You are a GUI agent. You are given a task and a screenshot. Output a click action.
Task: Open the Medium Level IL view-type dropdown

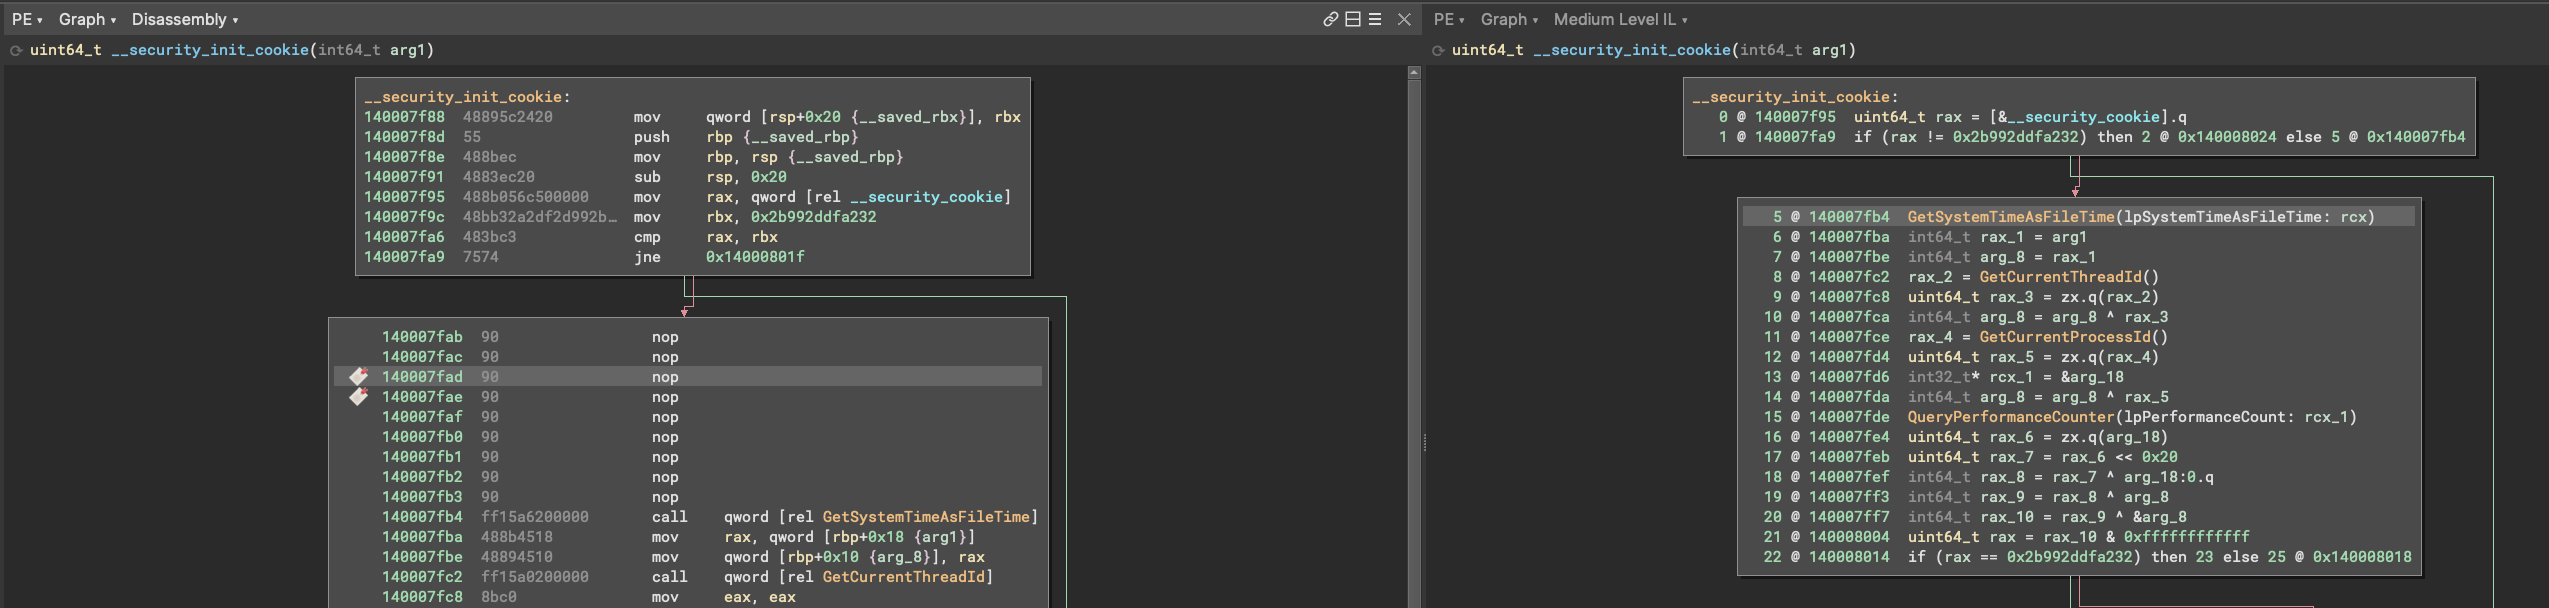1620,19
